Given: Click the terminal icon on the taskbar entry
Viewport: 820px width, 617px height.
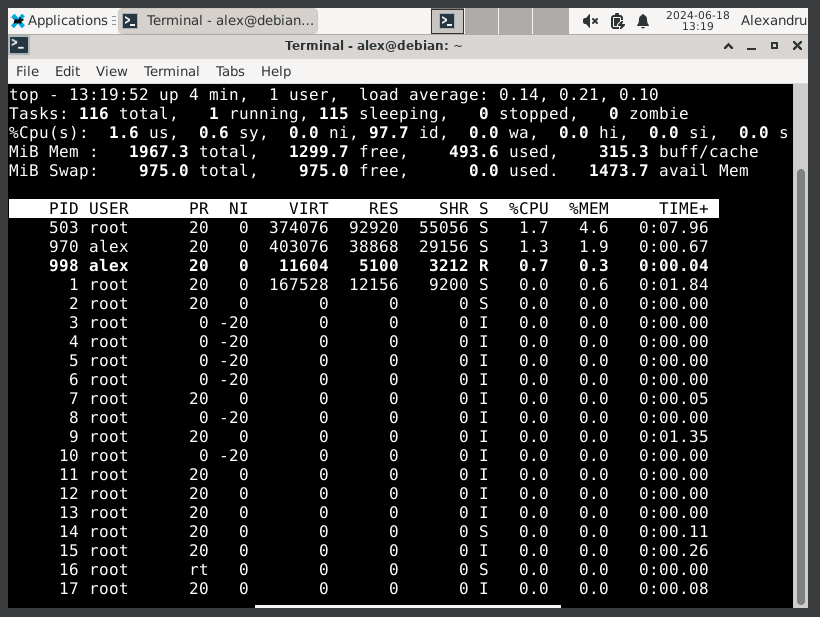Looking at the screenshot, I should click(131, 20).
